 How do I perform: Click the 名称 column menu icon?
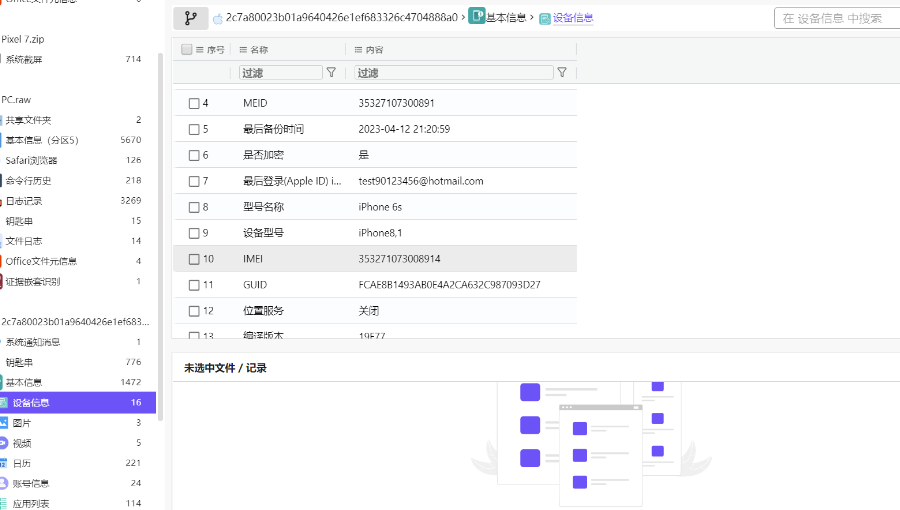(x=243, y=50)
